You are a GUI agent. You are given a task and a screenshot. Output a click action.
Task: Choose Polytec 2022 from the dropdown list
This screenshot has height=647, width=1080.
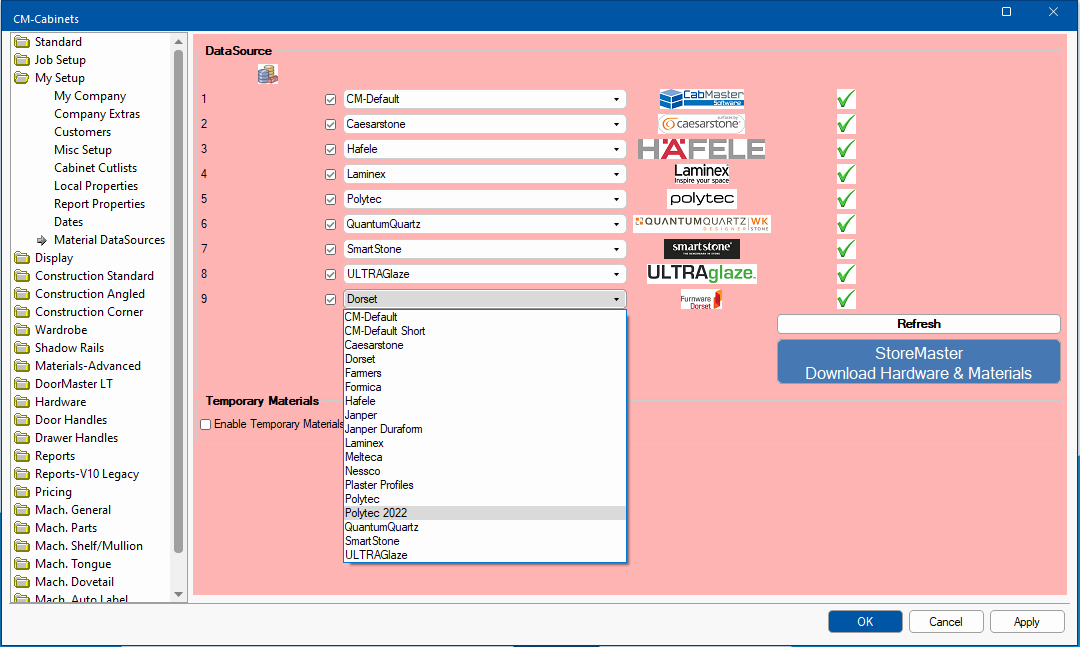pos(485,513)
